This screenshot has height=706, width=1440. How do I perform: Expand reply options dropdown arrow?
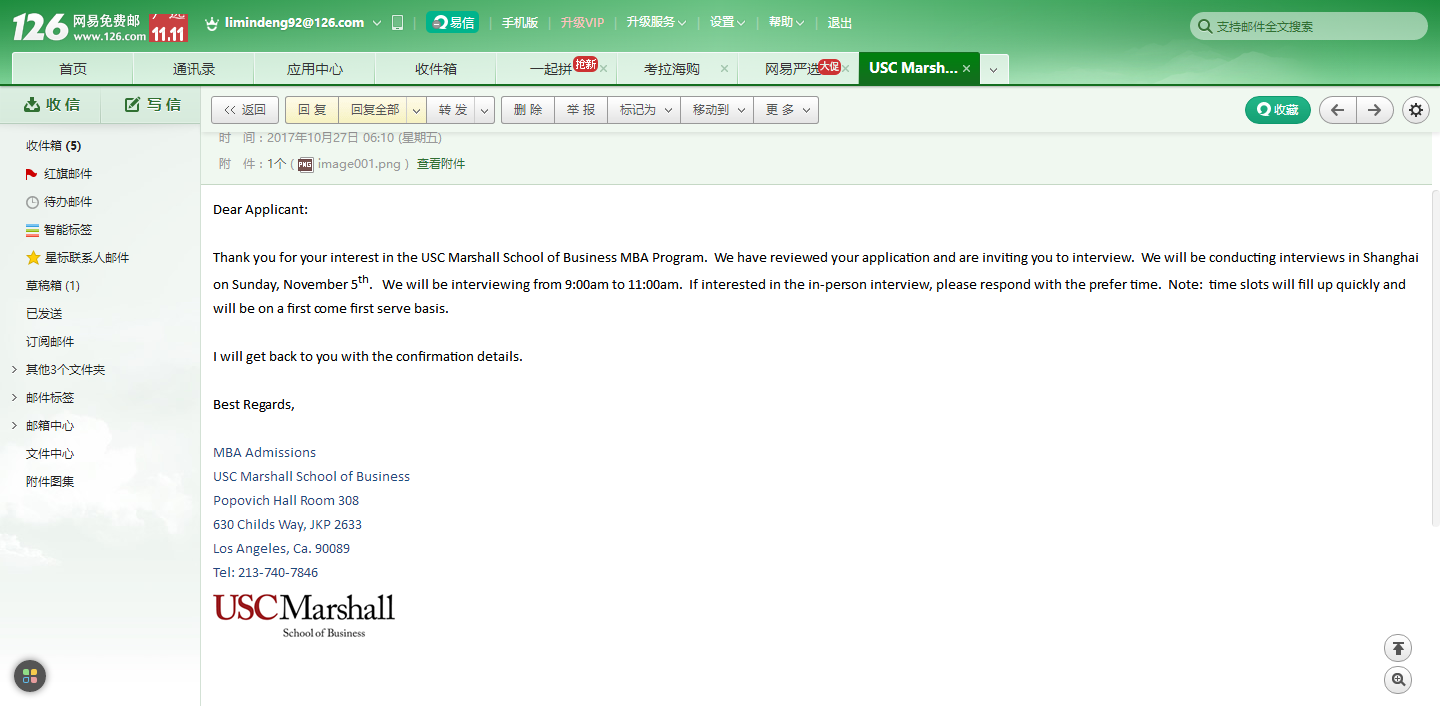click(x=416, y=110)
